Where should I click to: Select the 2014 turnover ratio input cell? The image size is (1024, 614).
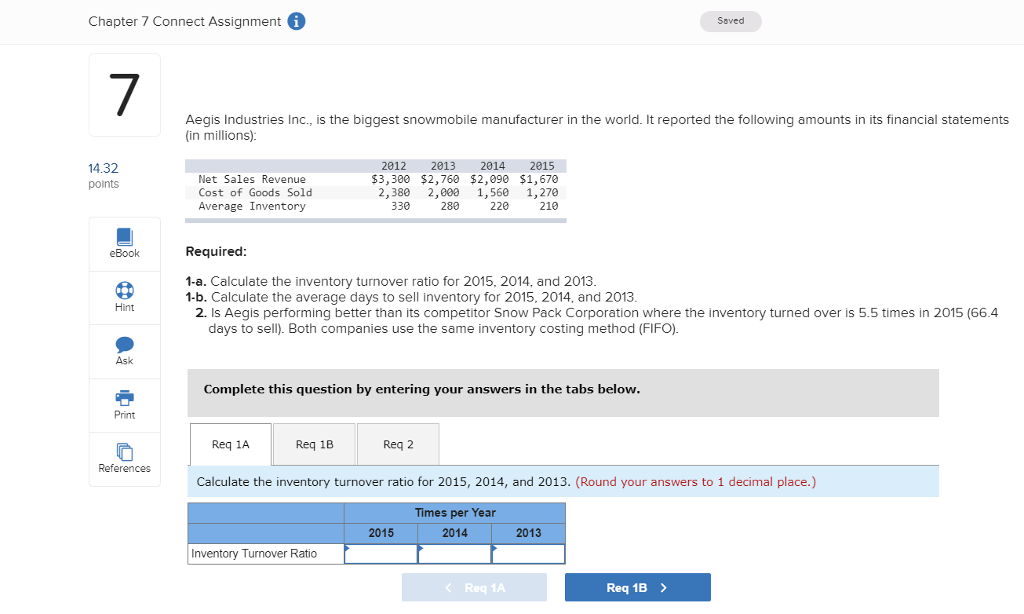(454, 552)
